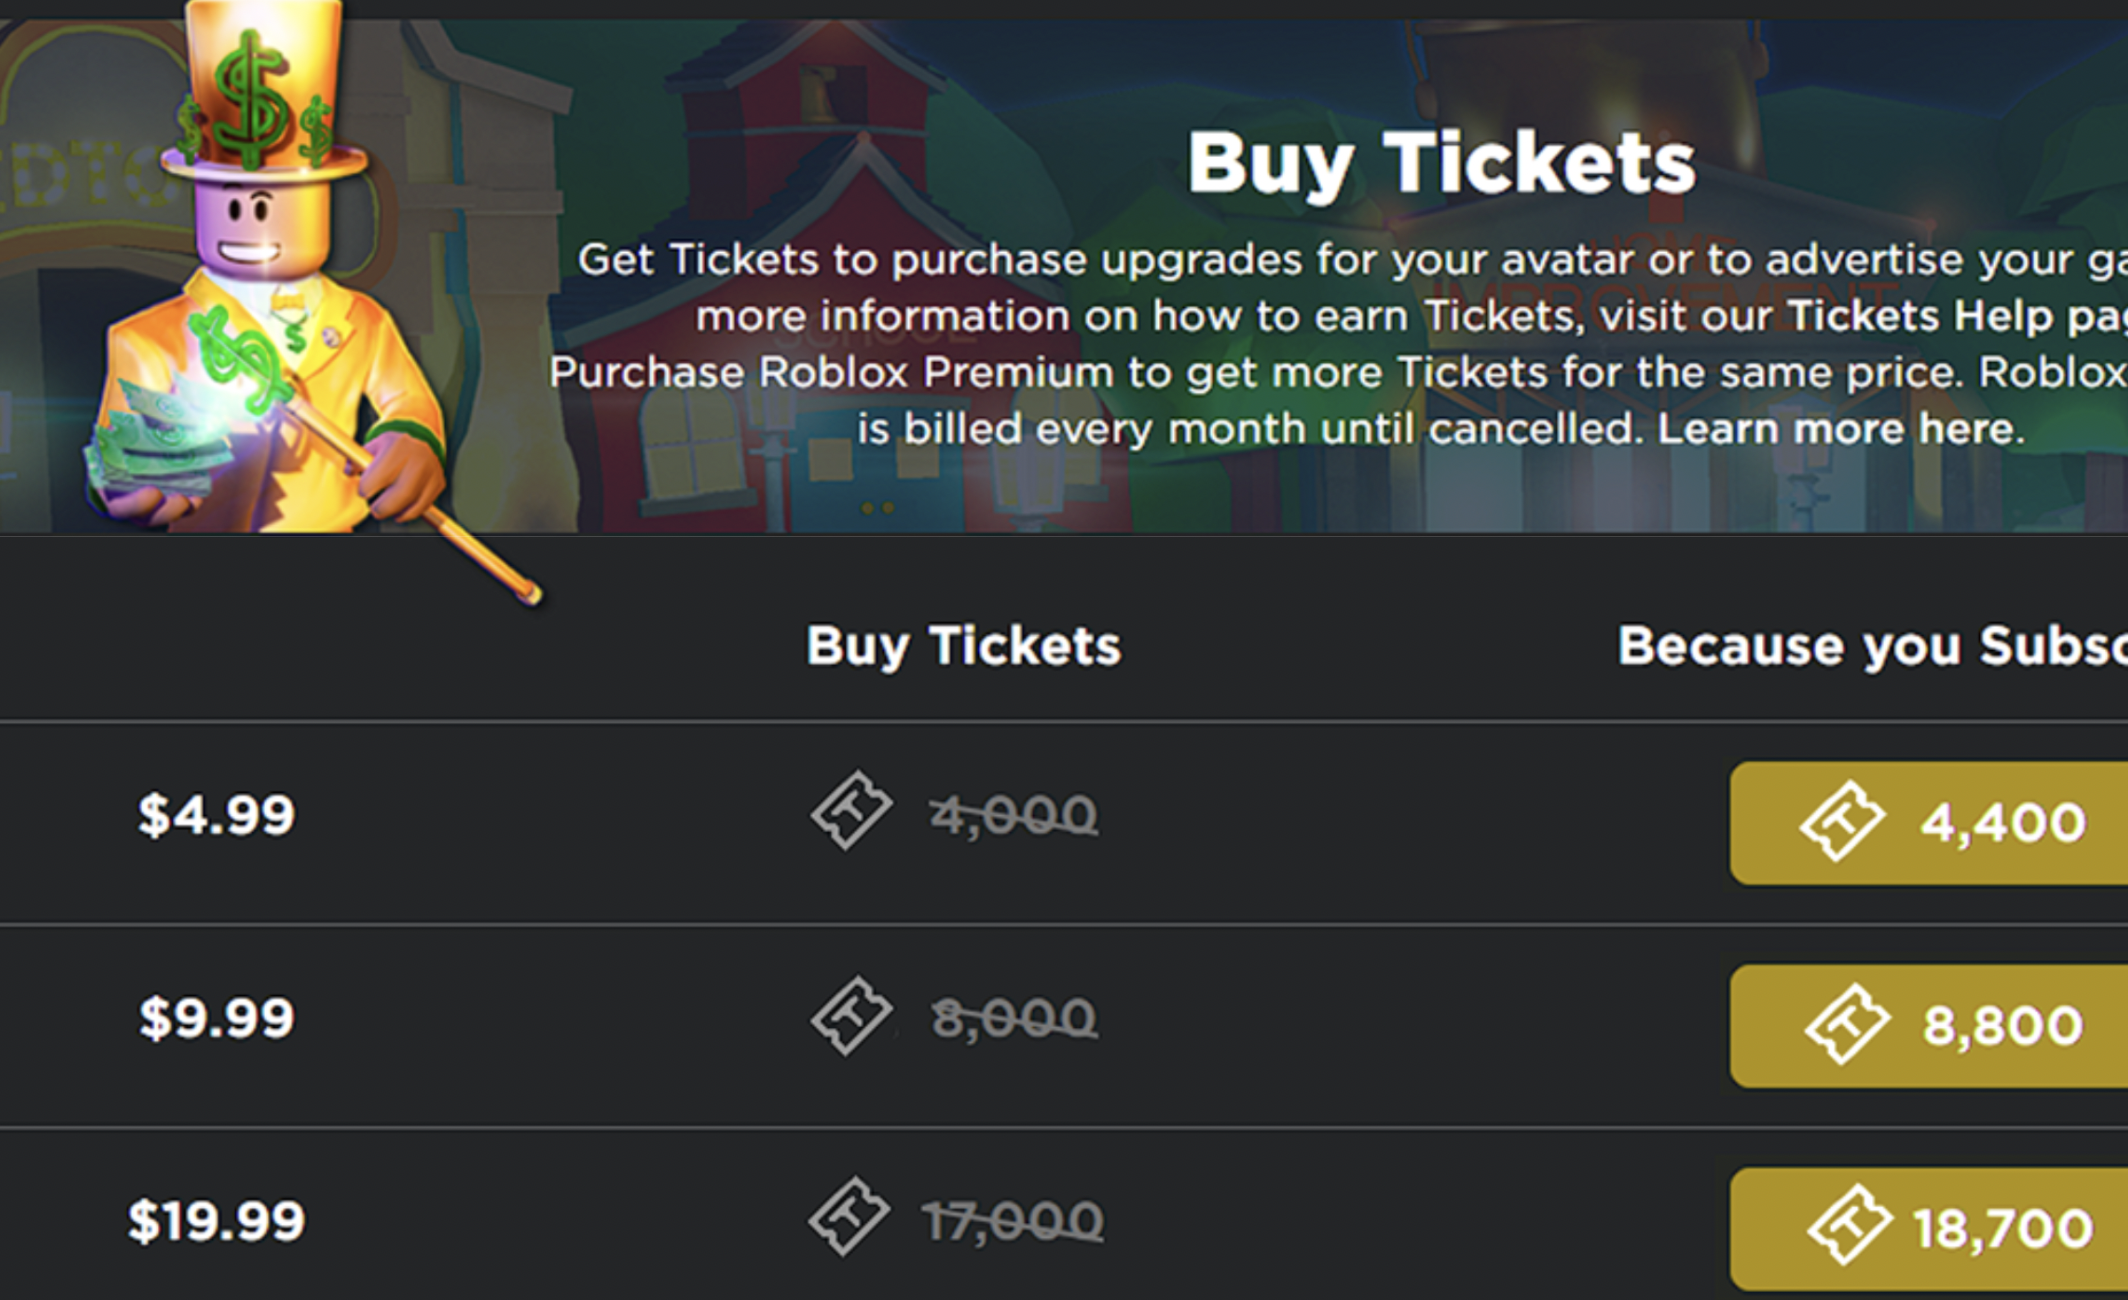The height and width of the screenshot is (1300, 2128).
Task: Click the ticket icon beside crossed-out 4,000
Action: (x=850, y=811)
